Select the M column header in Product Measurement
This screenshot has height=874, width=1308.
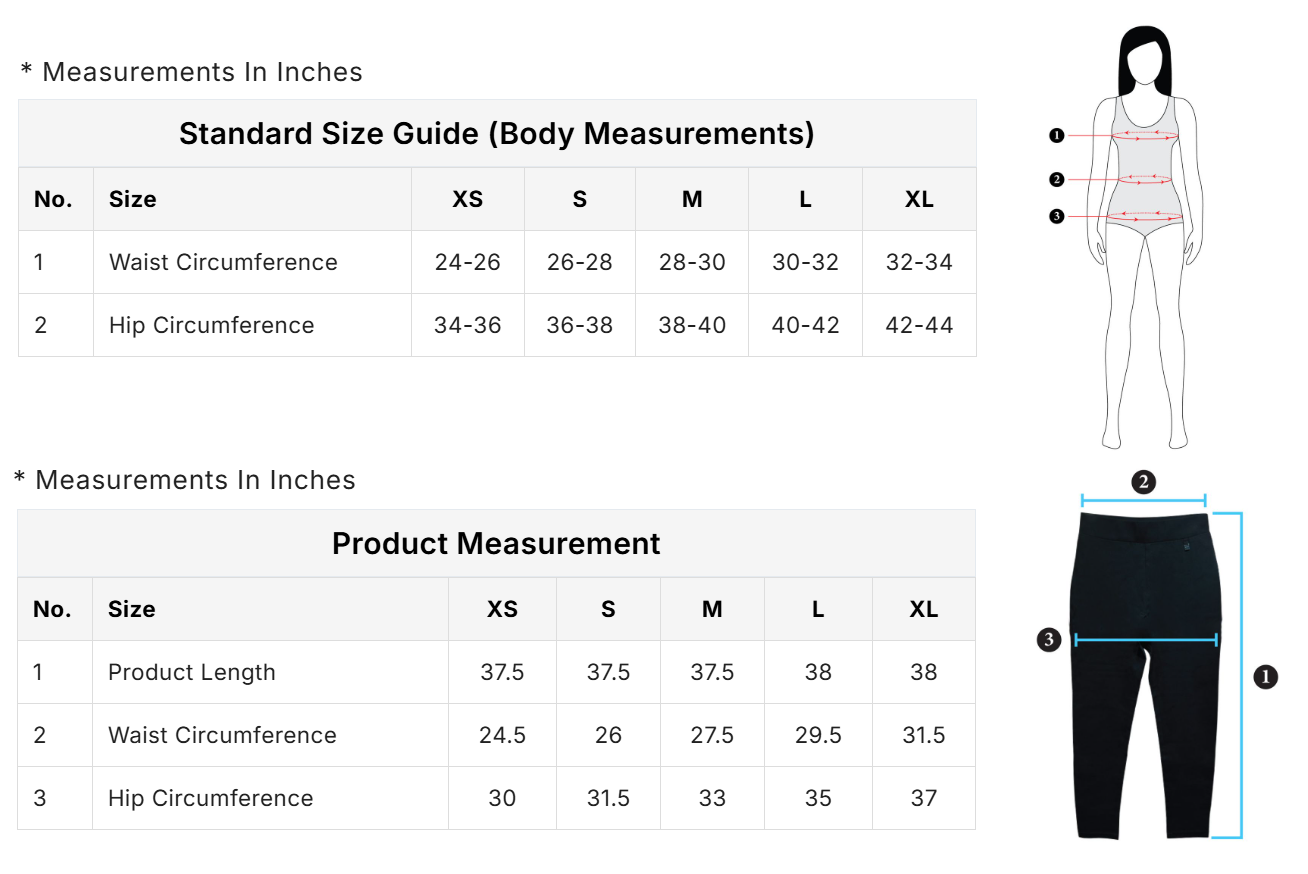tap(712, 610)
